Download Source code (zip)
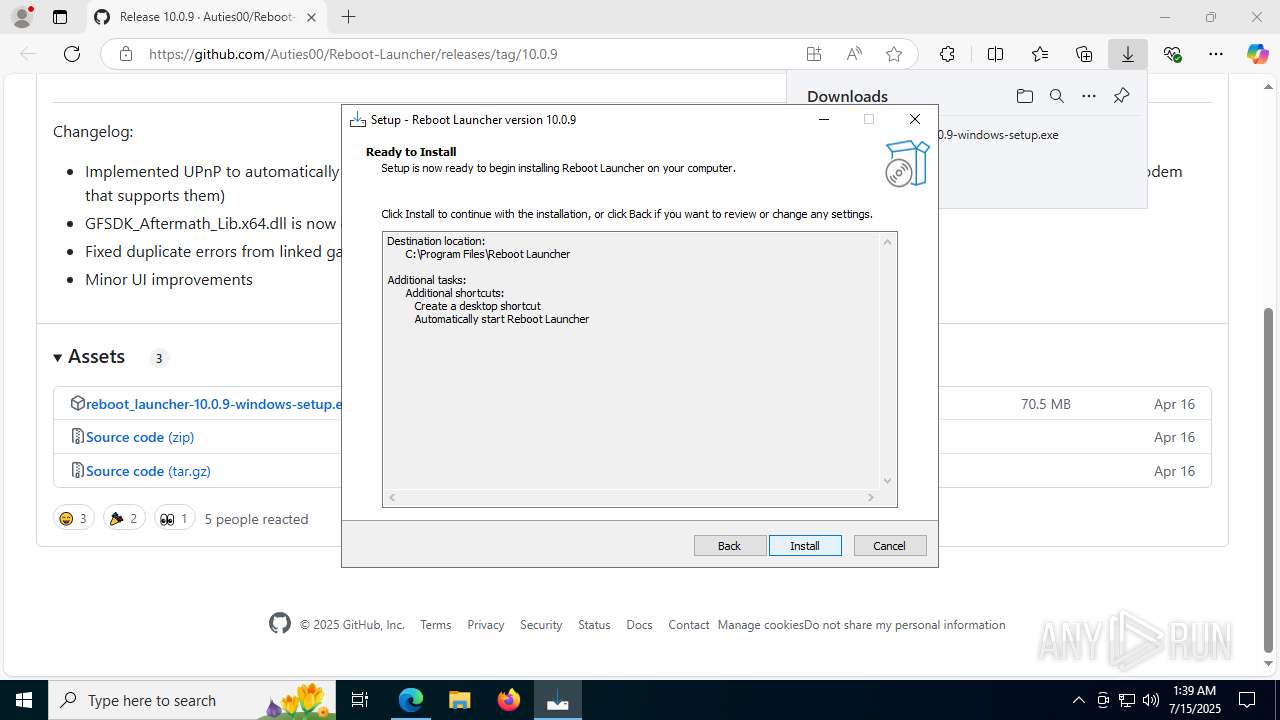 click(x=140, y=437)
